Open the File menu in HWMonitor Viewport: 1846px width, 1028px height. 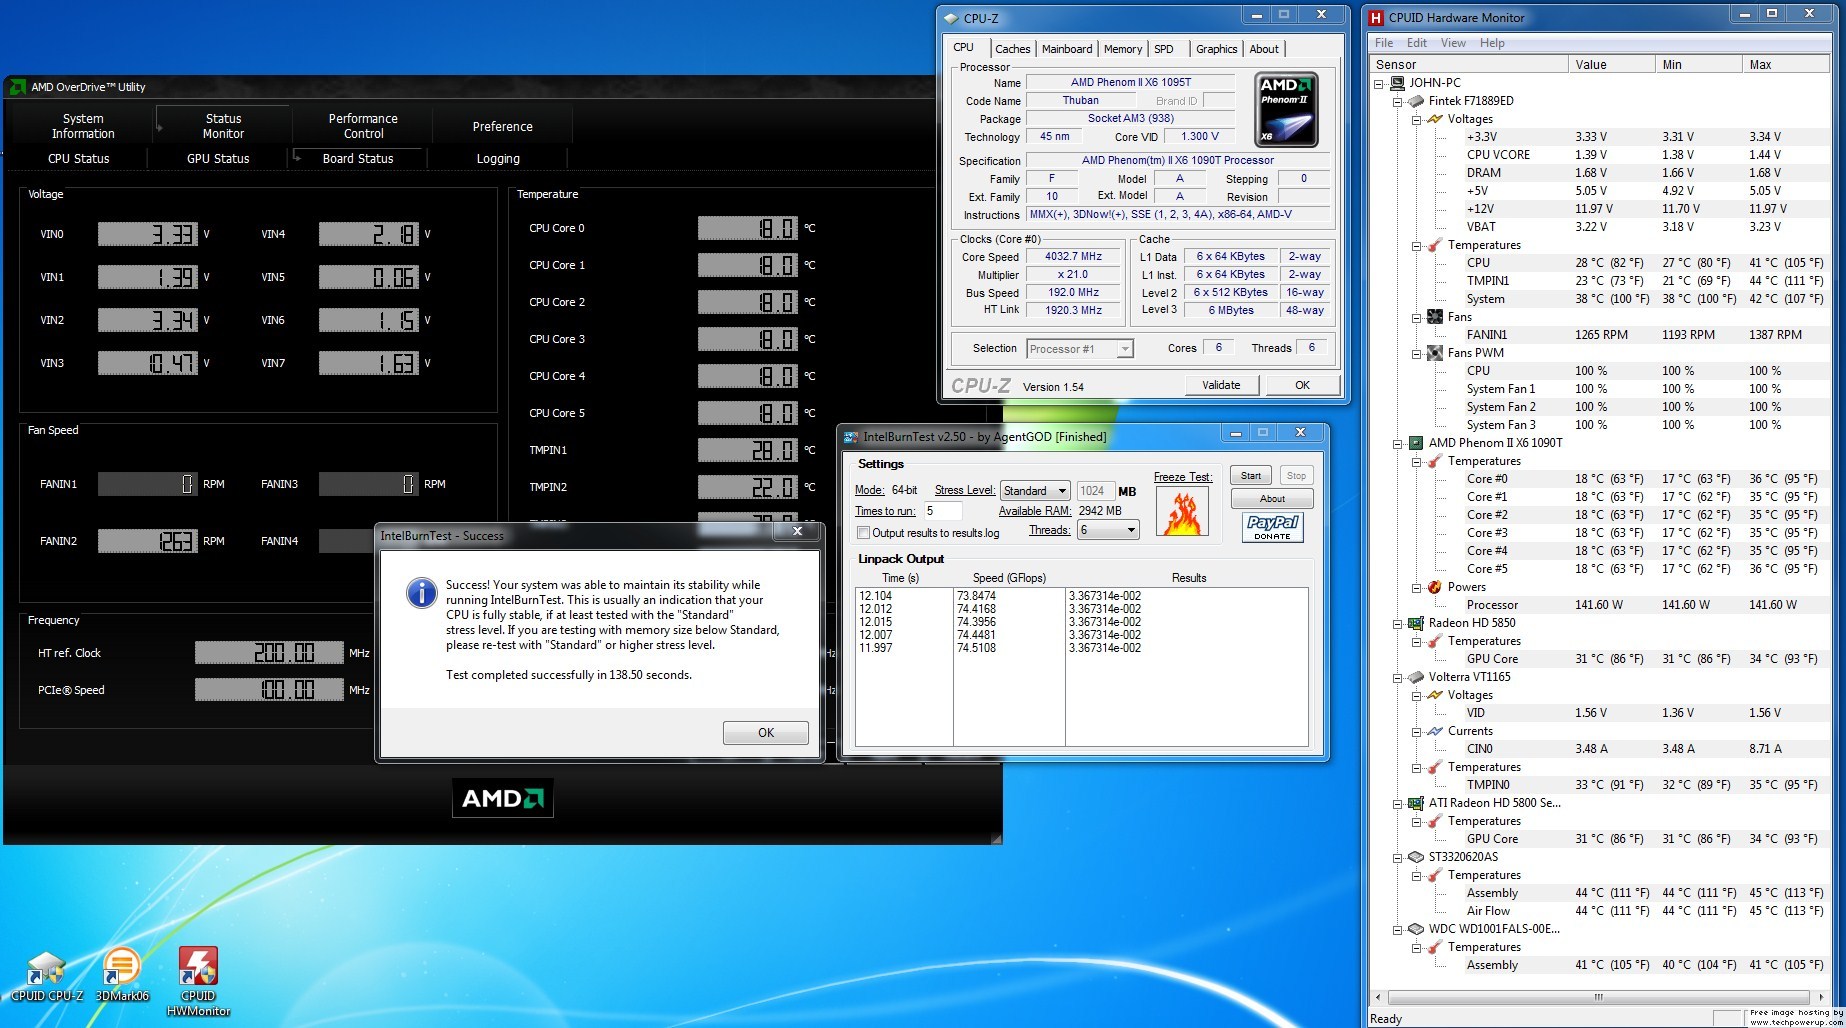pos(1384,43)
